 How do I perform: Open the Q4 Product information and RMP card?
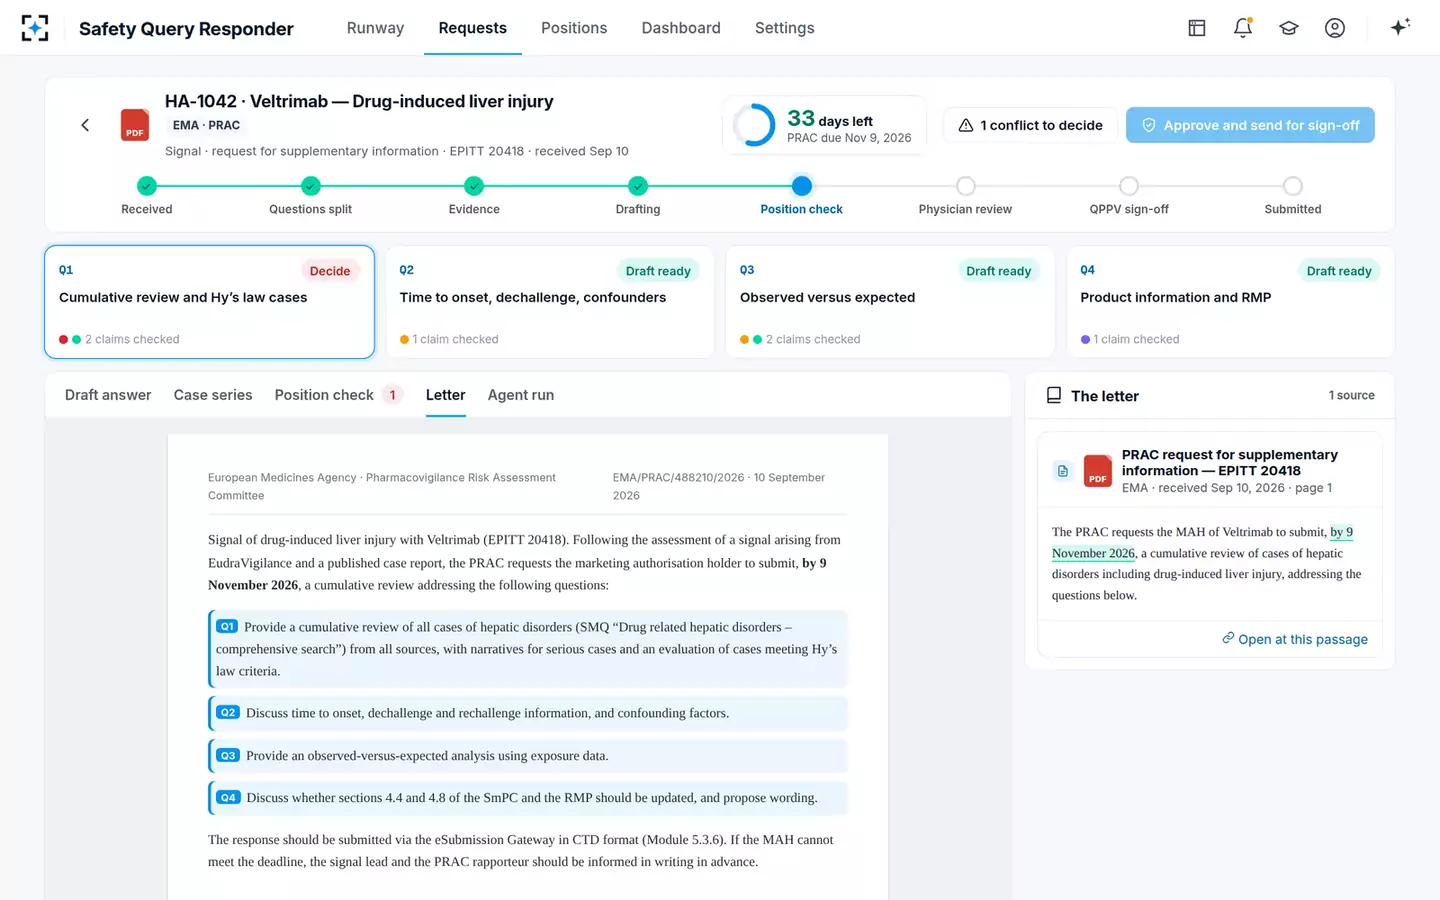click(x=1230, y=302)
